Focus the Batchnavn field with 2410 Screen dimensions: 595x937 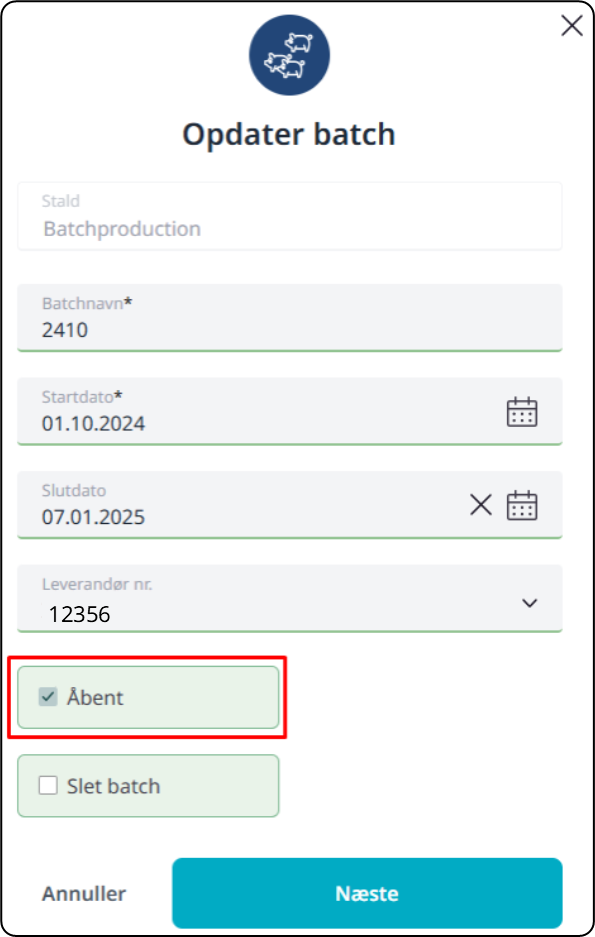(290, 318)
